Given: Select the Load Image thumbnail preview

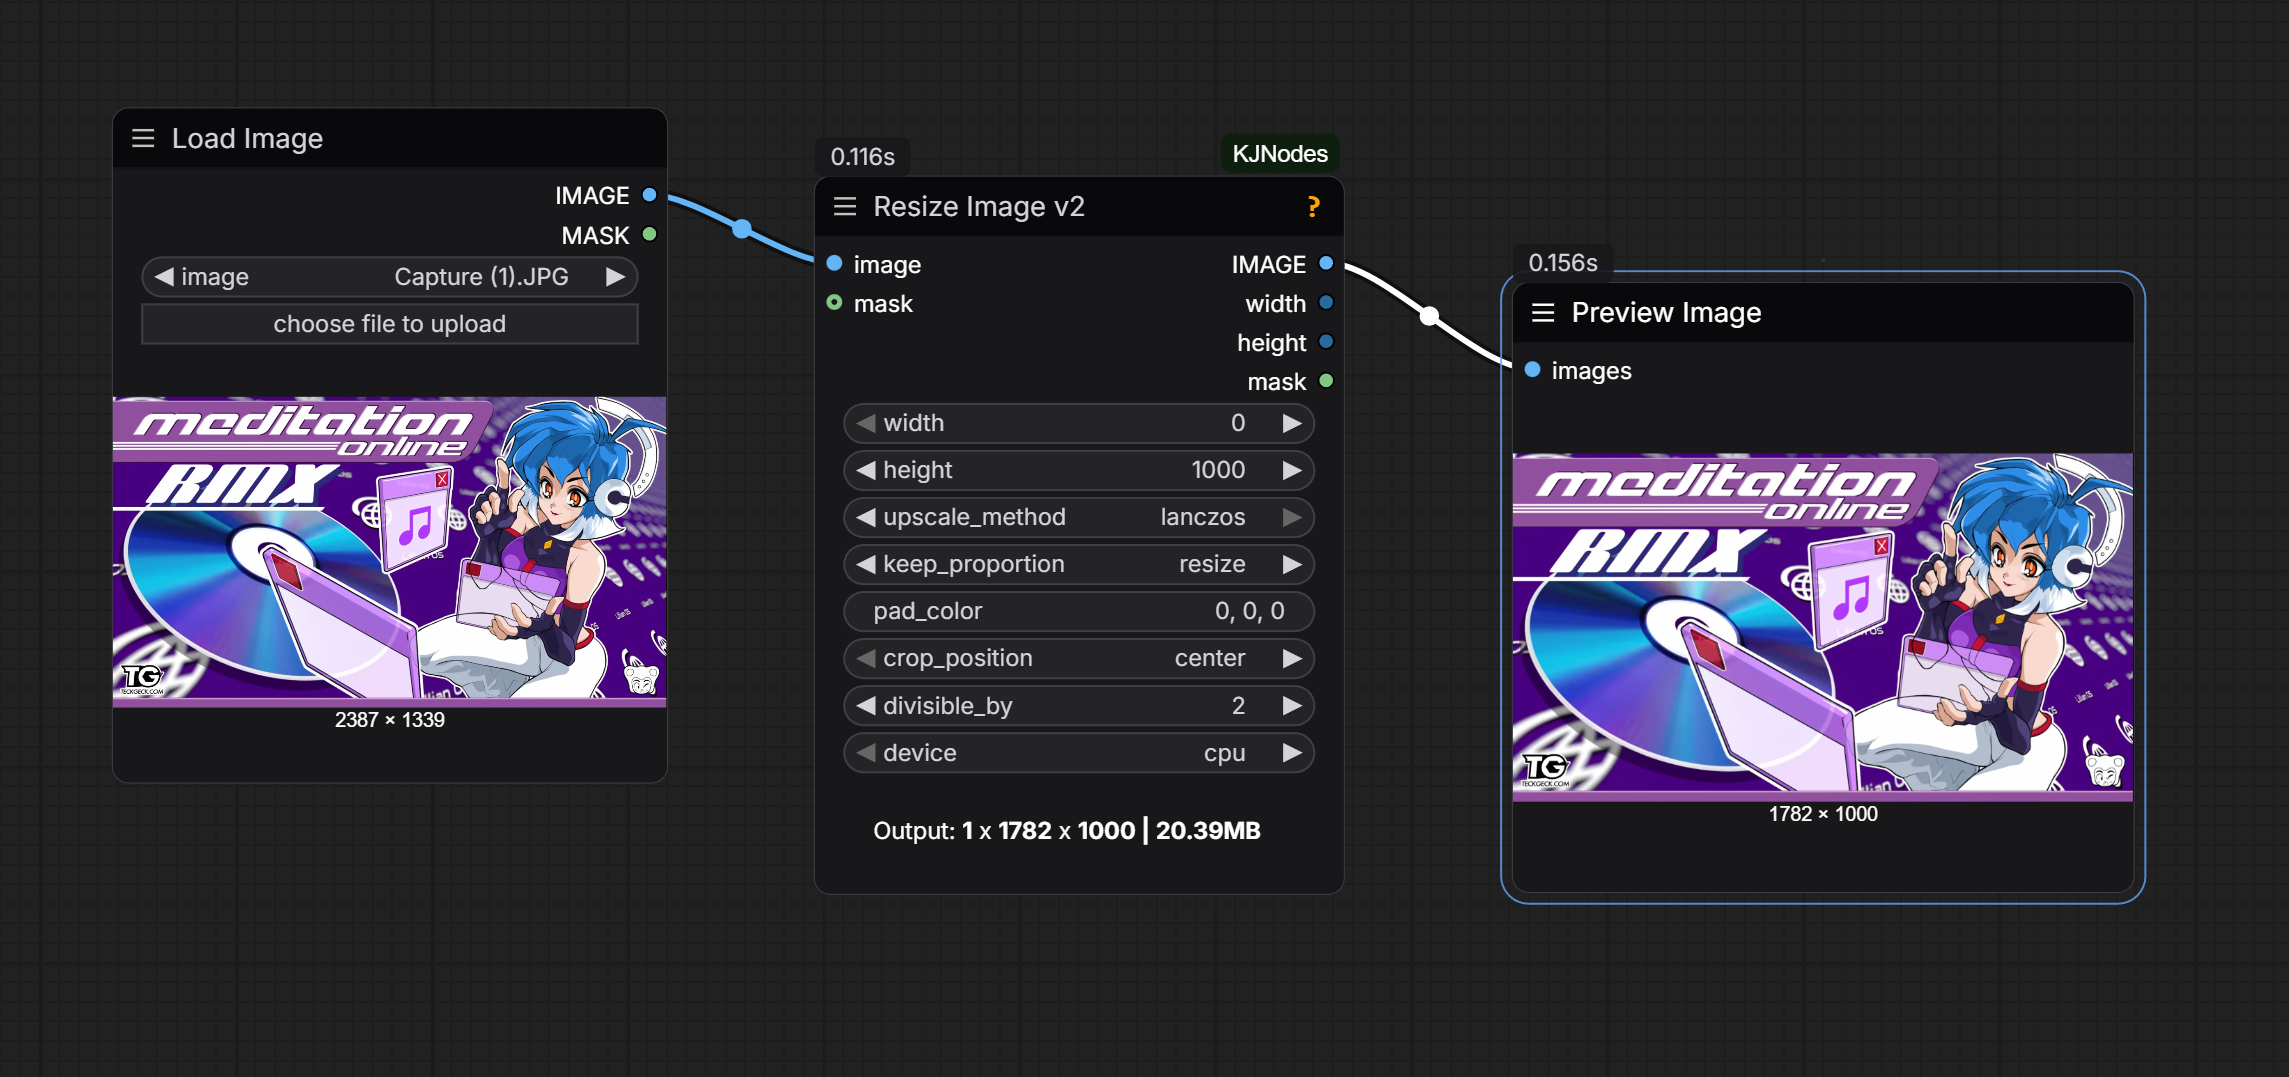Looking at the screenshot, I should coord(390,551).
